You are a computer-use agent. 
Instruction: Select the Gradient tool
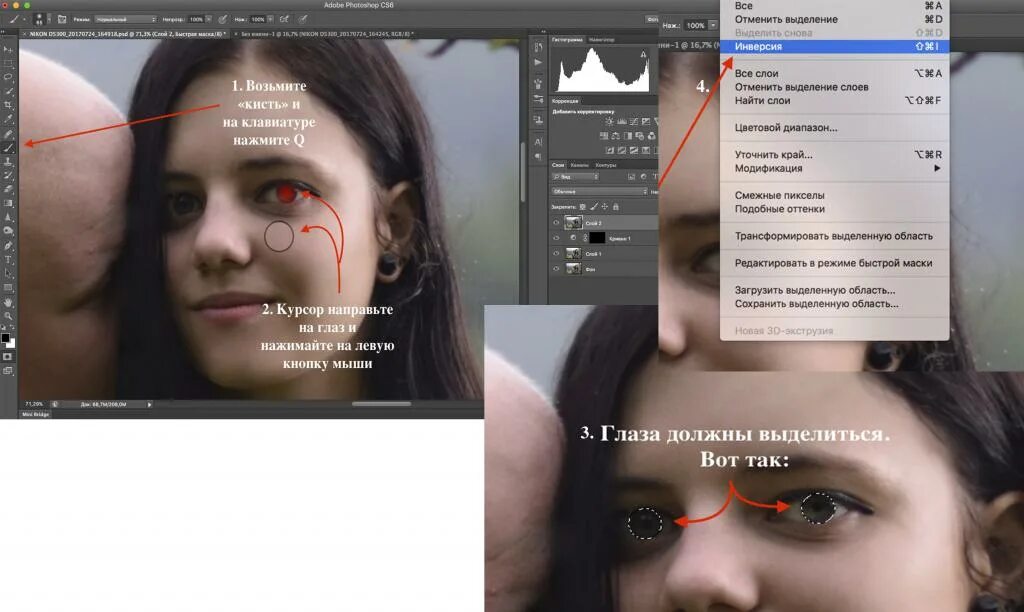(8, 203)
